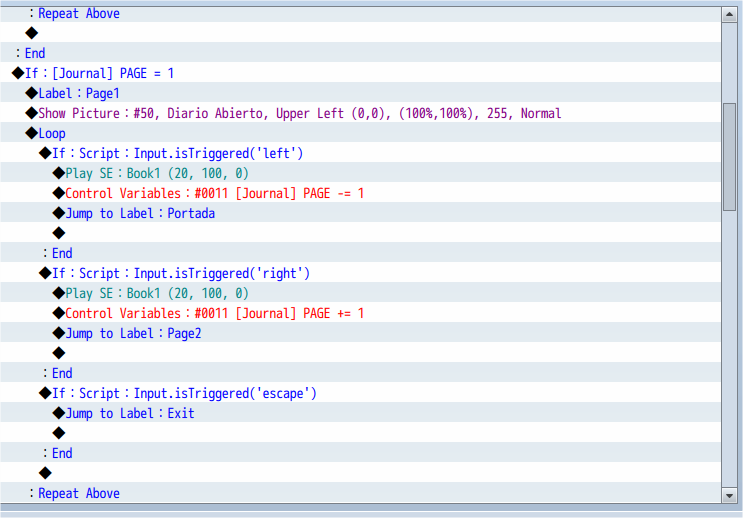Click empty diamond row below Jump to Portada

click(x=360, y=233)
